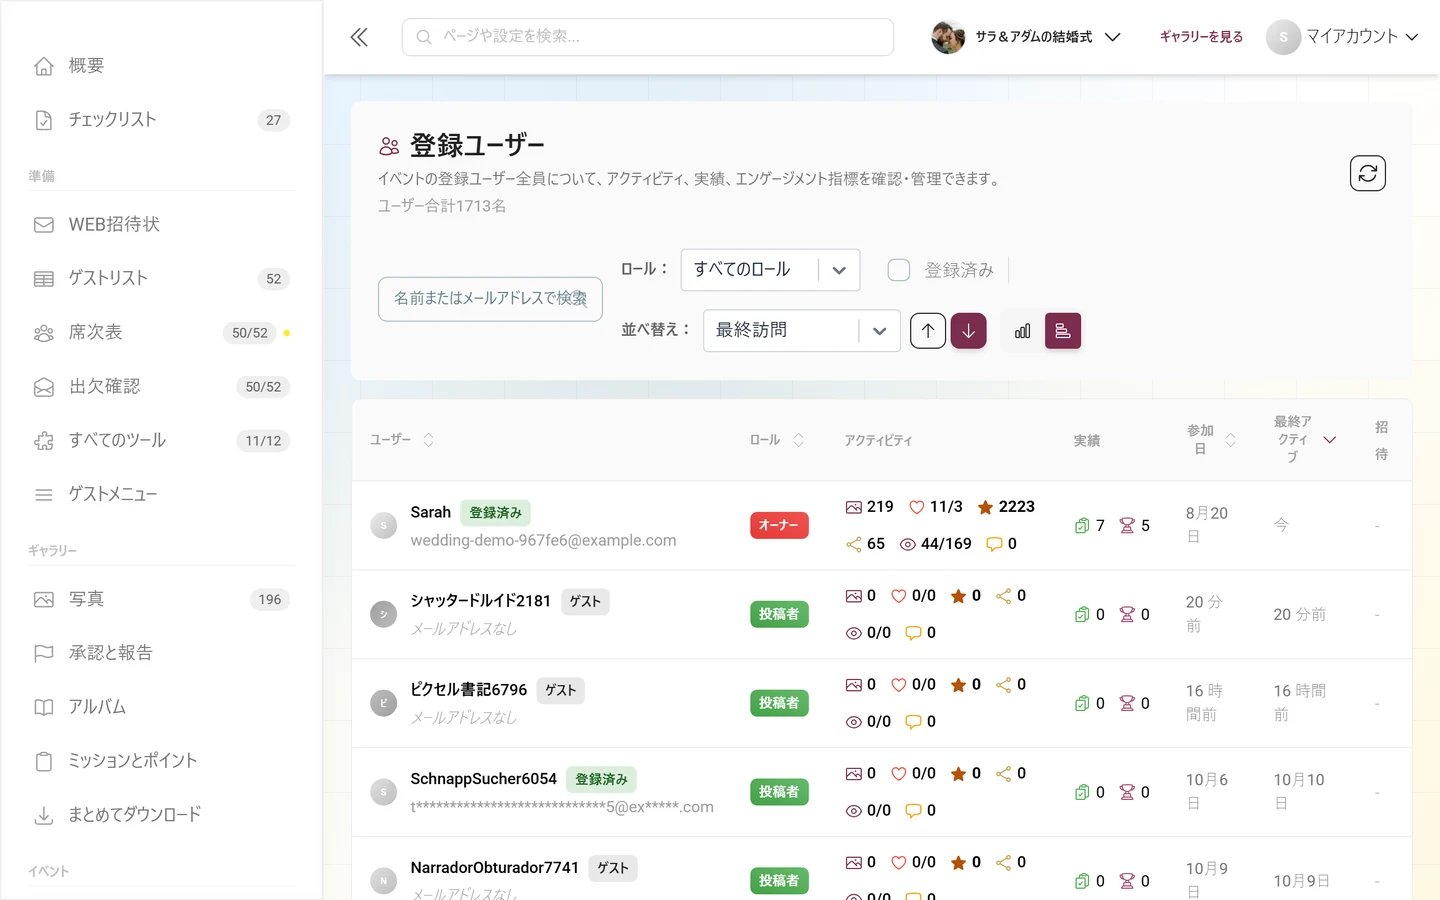Click the refresh icon button
Screen dimensions: 1440x900
click(1367, 173)
